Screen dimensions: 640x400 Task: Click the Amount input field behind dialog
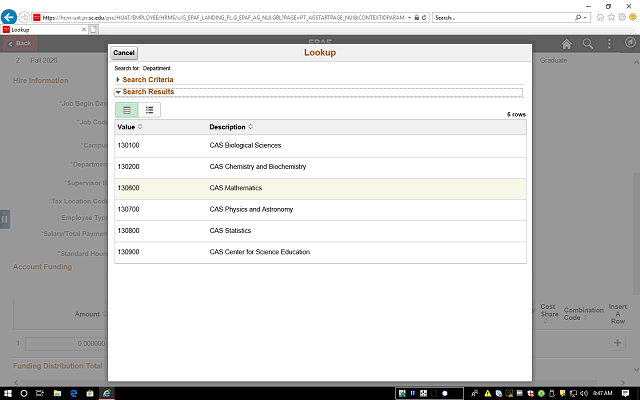[66, 344]
